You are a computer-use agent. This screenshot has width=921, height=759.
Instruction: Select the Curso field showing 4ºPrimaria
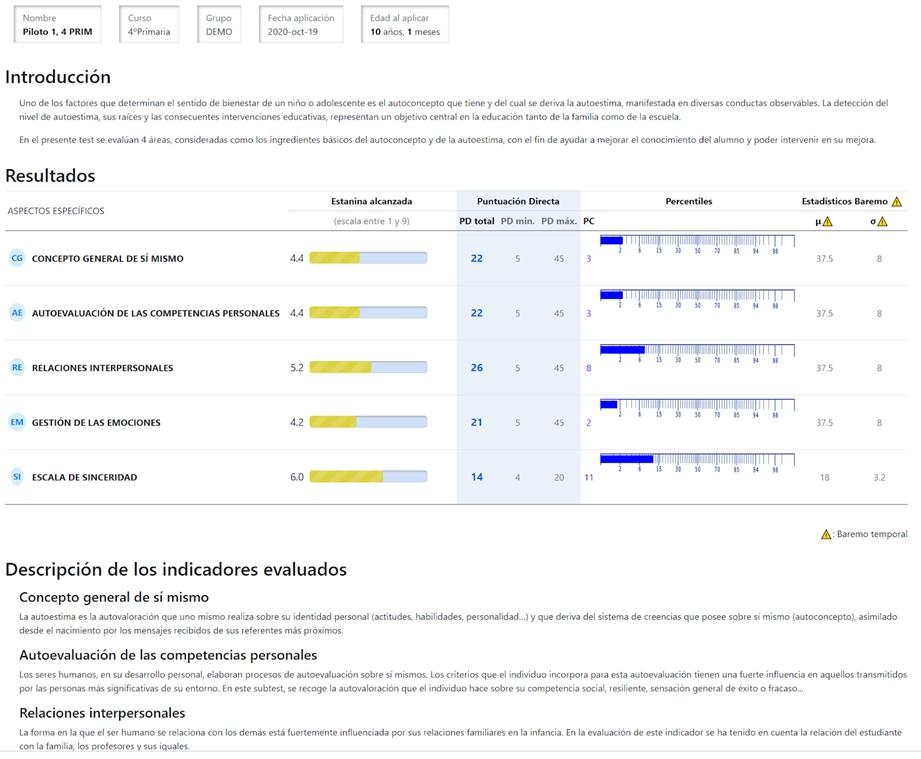point(149,25)
